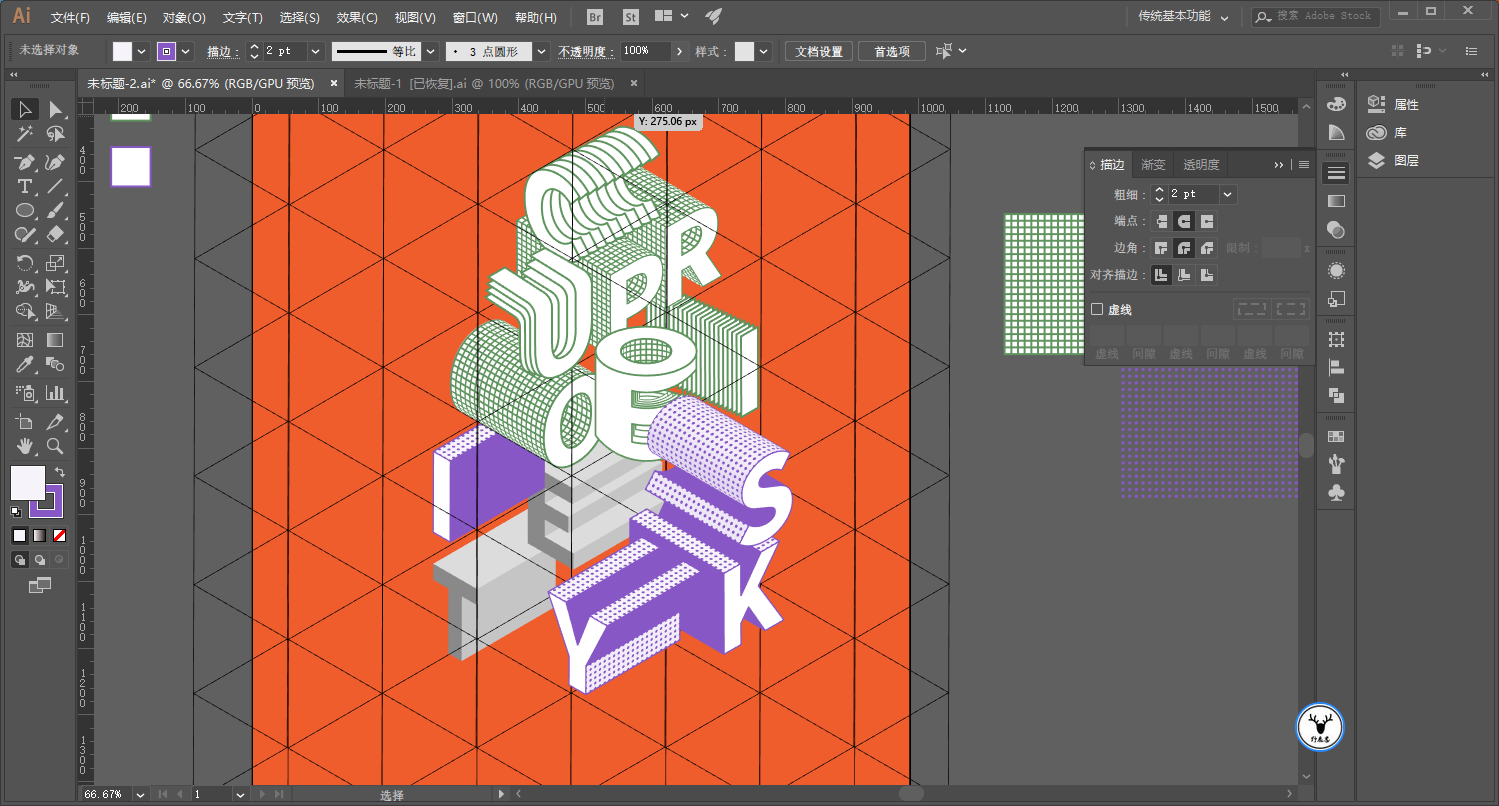The image size is (1499, 806).
Task: Open the Color panel from the dock
Action: point(1336,104)
